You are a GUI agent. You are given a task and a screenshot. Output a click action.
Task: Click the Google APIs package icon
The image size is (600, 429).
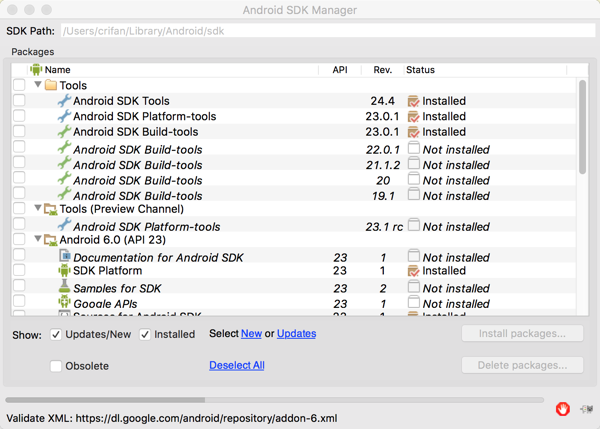click(x=65, y=303)
